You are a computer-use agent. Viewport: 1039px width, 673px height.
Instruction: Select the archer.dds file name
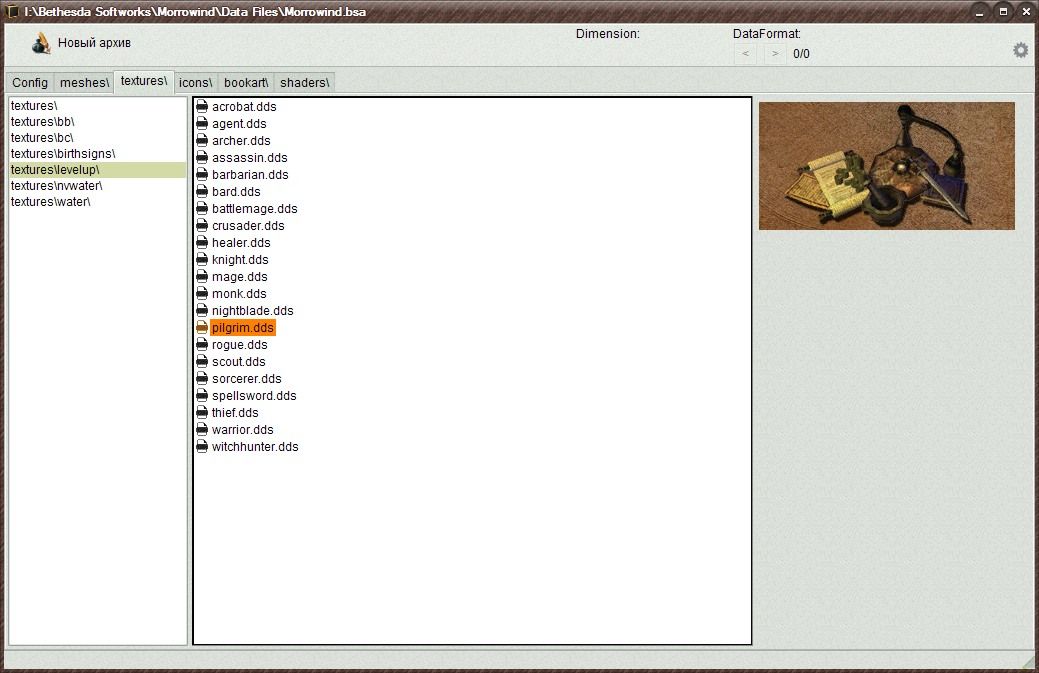coord(241,140)
